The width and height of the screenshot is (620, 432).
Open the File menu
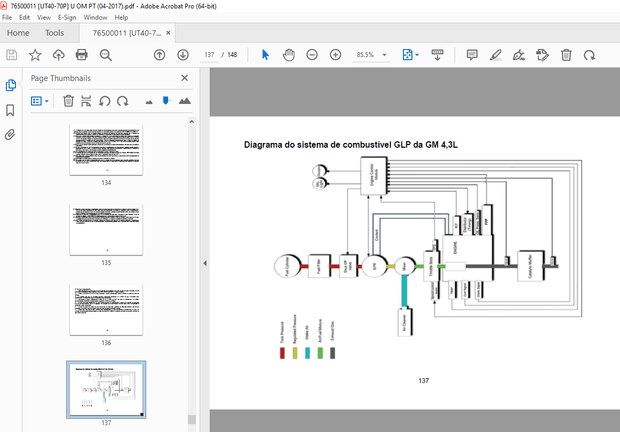(7, 17)
